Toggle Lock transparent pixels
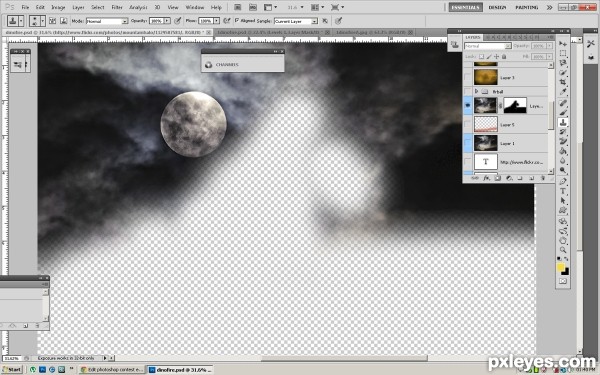The width and height of the screenshot is (600, 375). tap(481, 57)
